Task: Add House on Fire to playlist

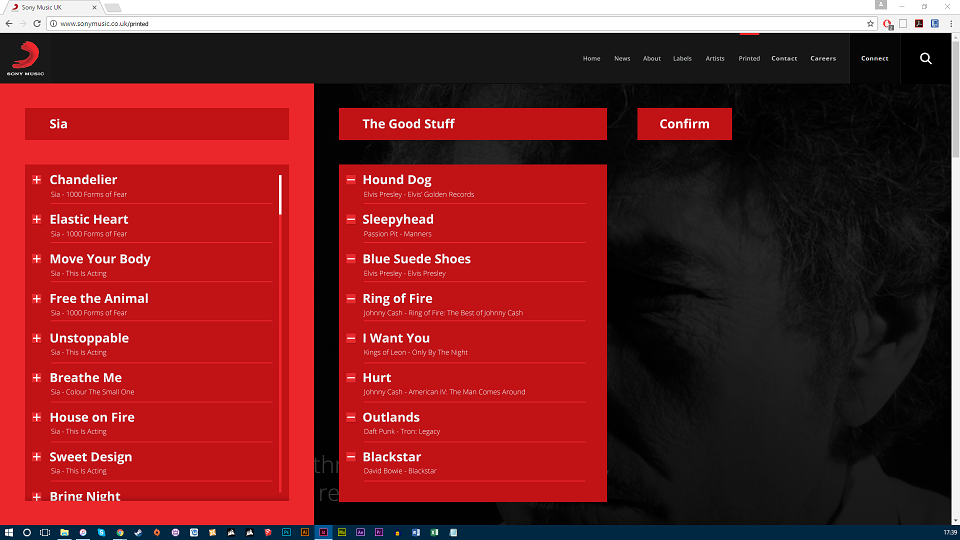Action: click(x=37, y=417)
